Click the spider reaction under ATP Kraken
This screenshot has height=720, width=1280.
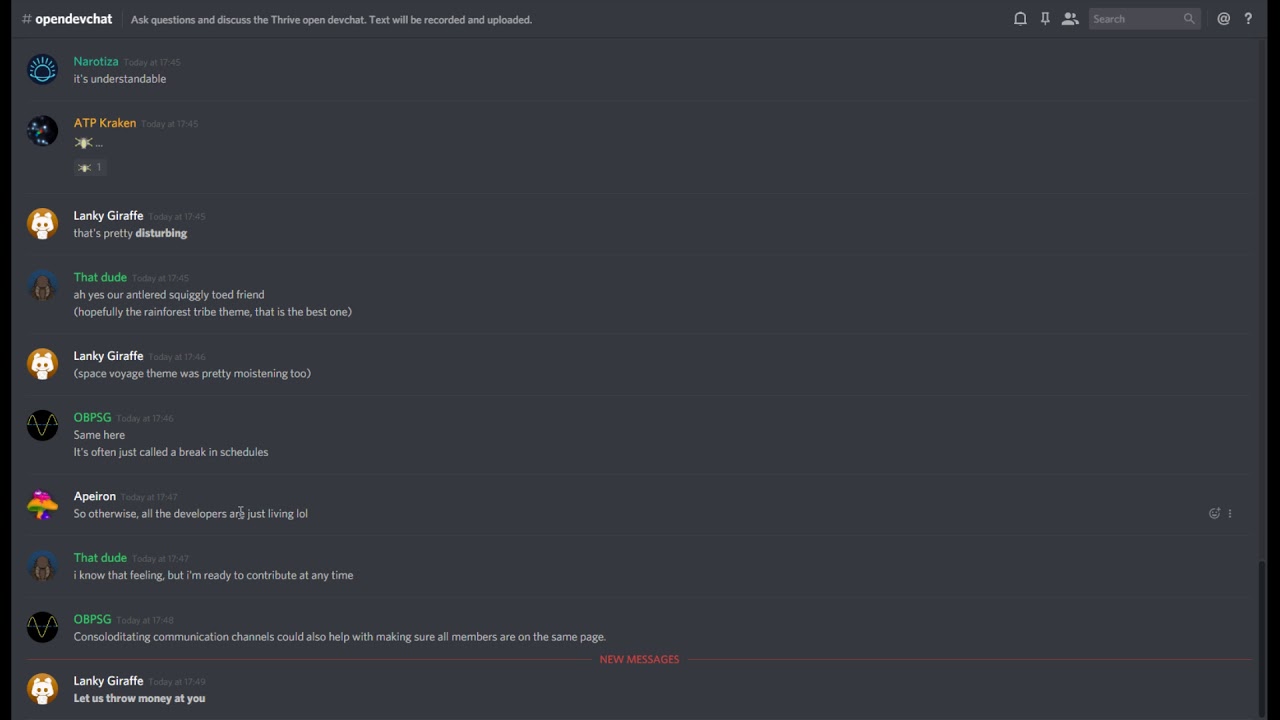[x=90, y=167]
